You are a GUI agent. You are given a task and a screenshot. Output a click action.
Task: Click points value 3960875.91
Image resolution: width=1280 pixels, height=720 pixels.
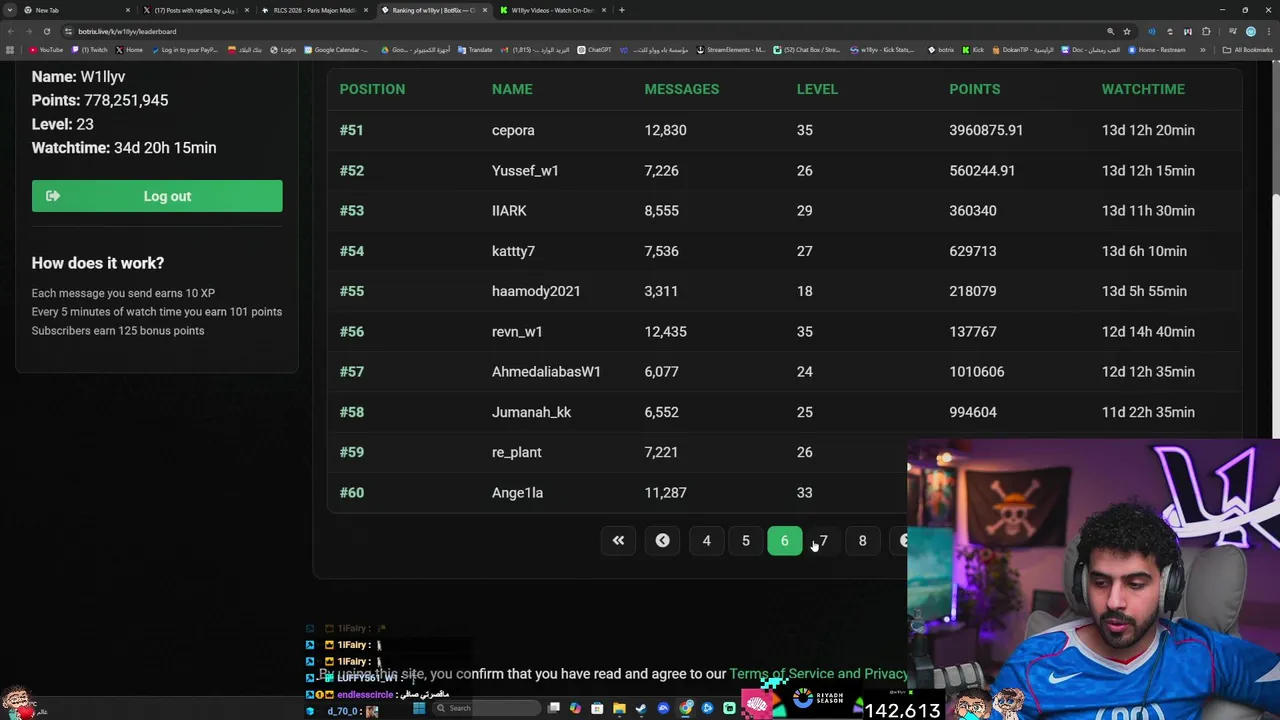click(x=986, y=130)
